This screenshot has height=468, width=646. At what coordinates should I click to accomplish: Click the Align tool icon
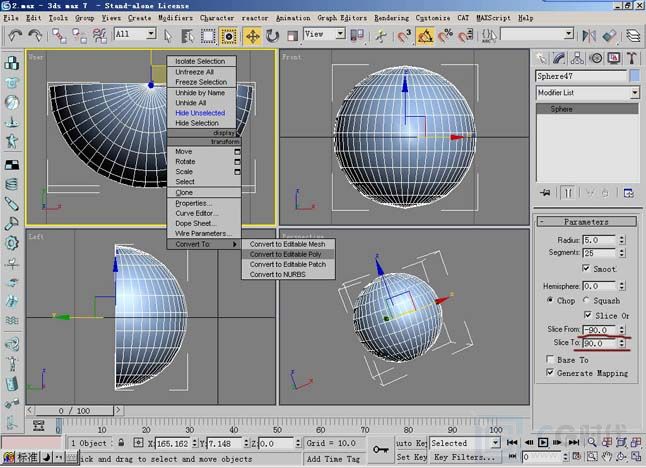click(609, 36)
